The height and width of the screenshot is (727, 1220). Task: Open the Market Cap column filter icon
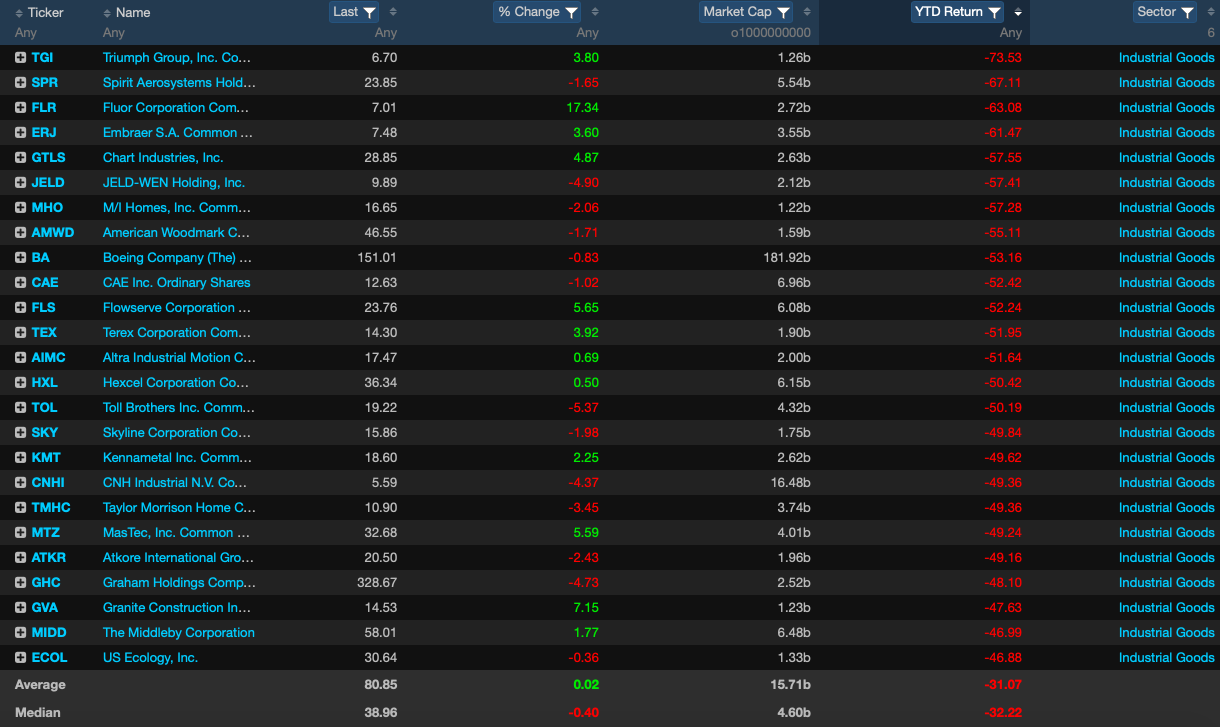click(x=783, y=12)
